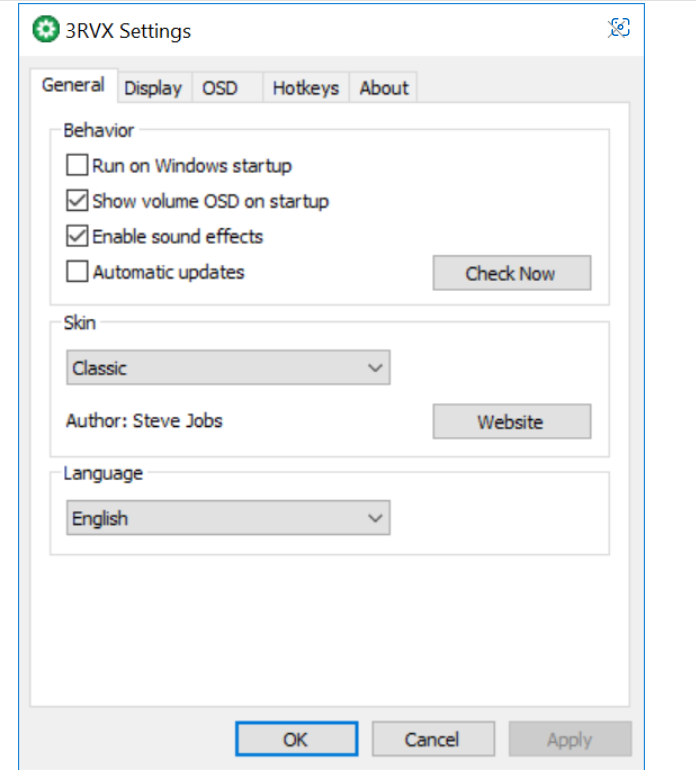Click the screen capture icon at top right
696x780 pixels.
pyautogui.click(x=619, y=28)
